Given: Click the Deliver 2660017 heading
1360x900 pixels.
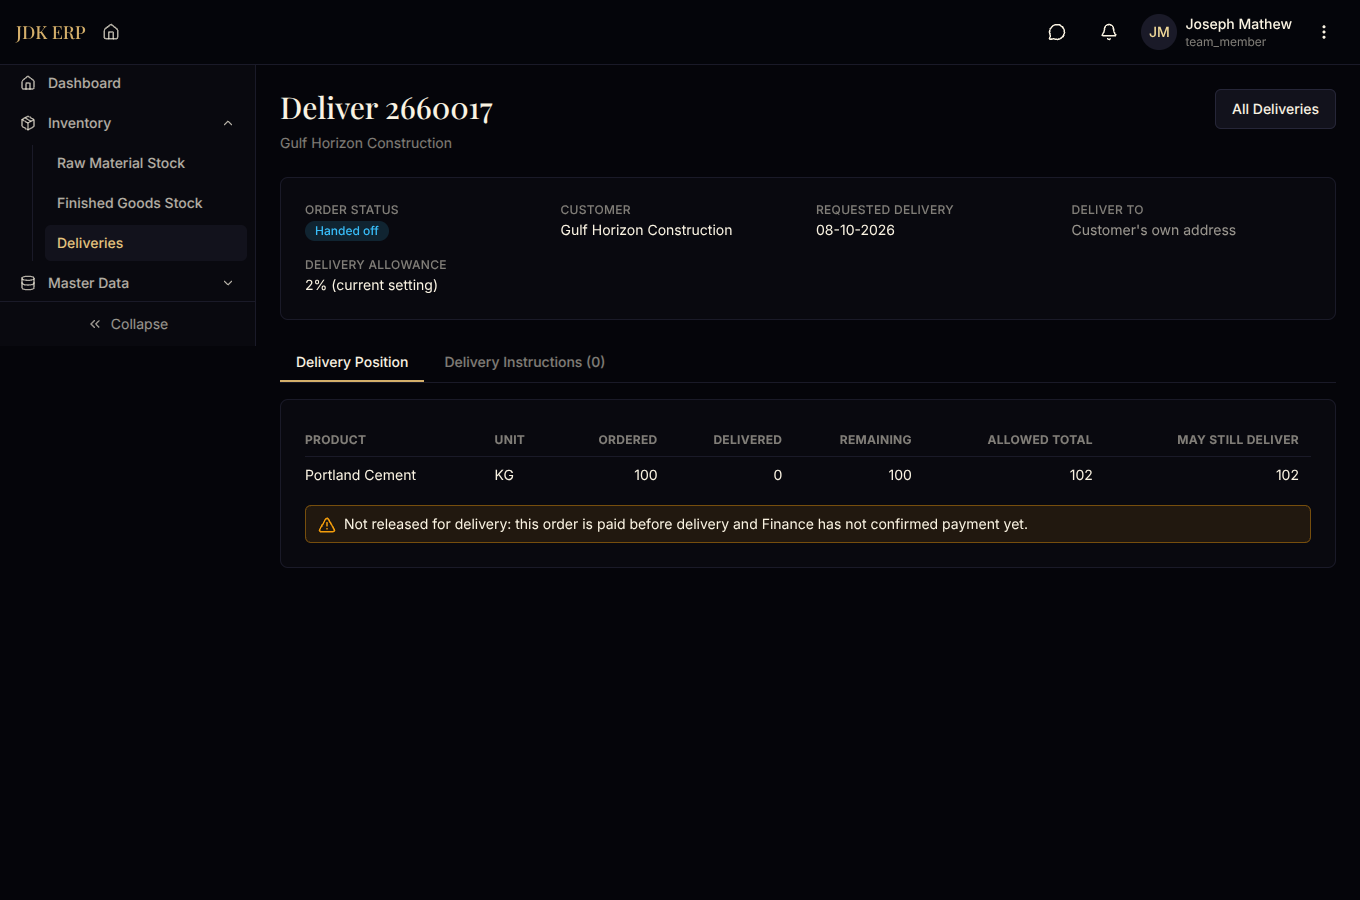Looking at the screenshot, I should [x=386, y=108].
